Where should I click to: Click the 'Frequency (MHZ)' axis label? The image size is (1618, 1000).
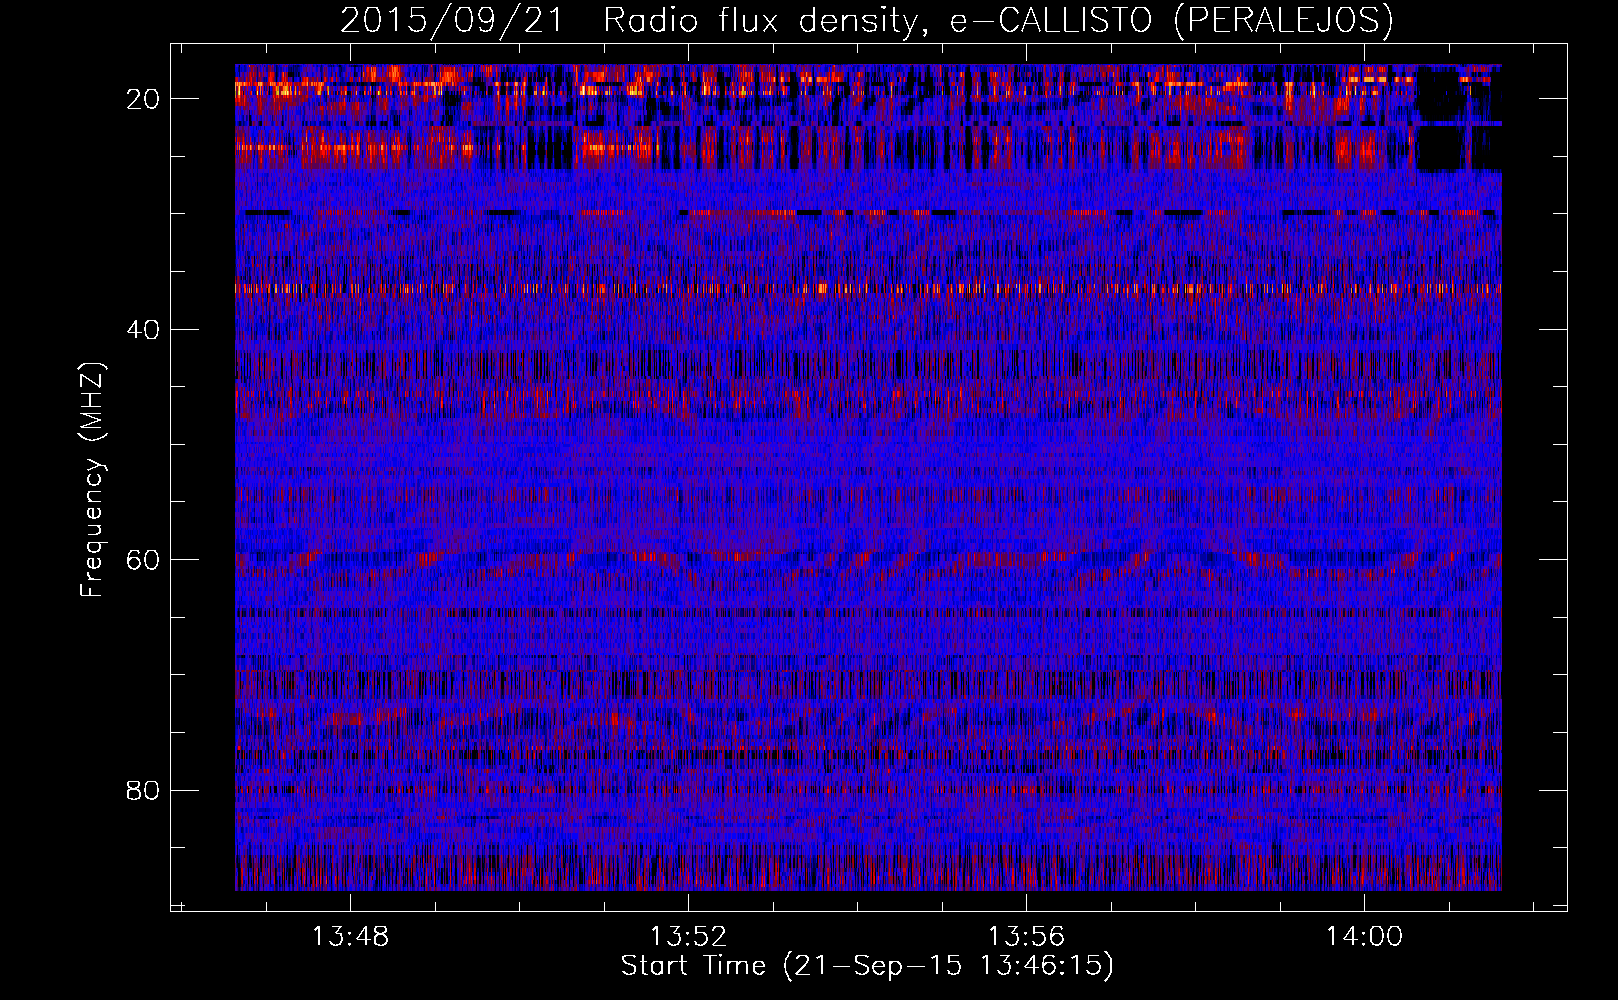pos(92,480)
